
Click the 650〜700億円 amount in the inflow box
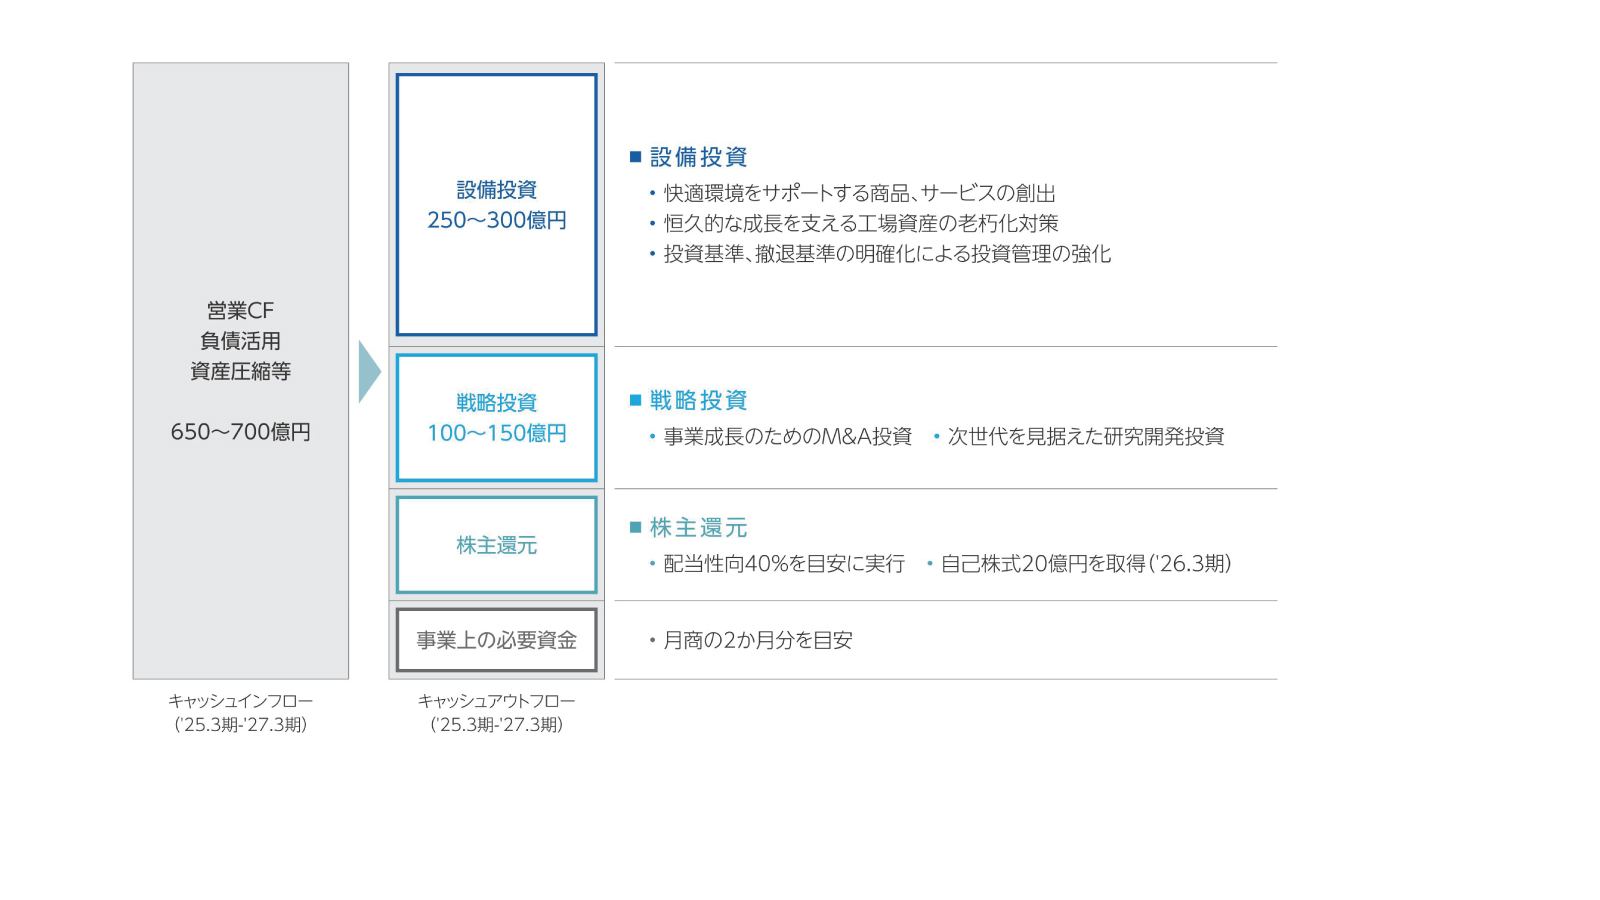tap(240, 432)
